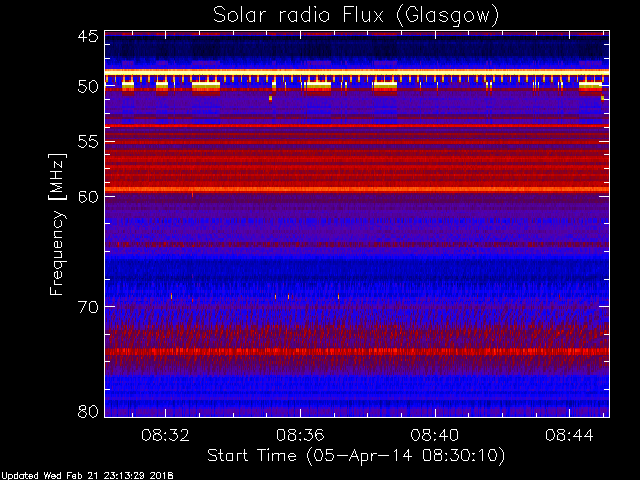Image resolution: width=640 pixels, height=480 pixels.
Task: Click the 08:32 time axis label
Action: pos(165,435)
